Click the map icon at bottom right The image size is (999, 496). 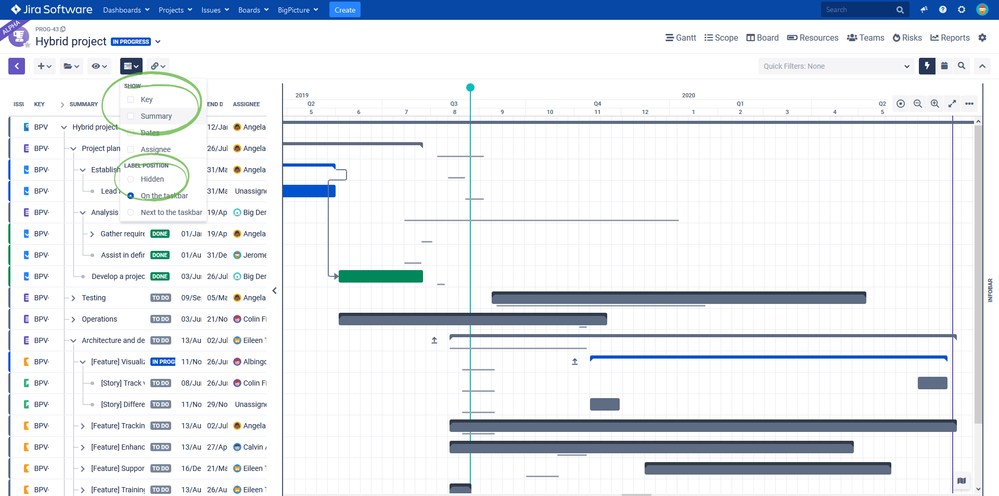coord(961,481)
